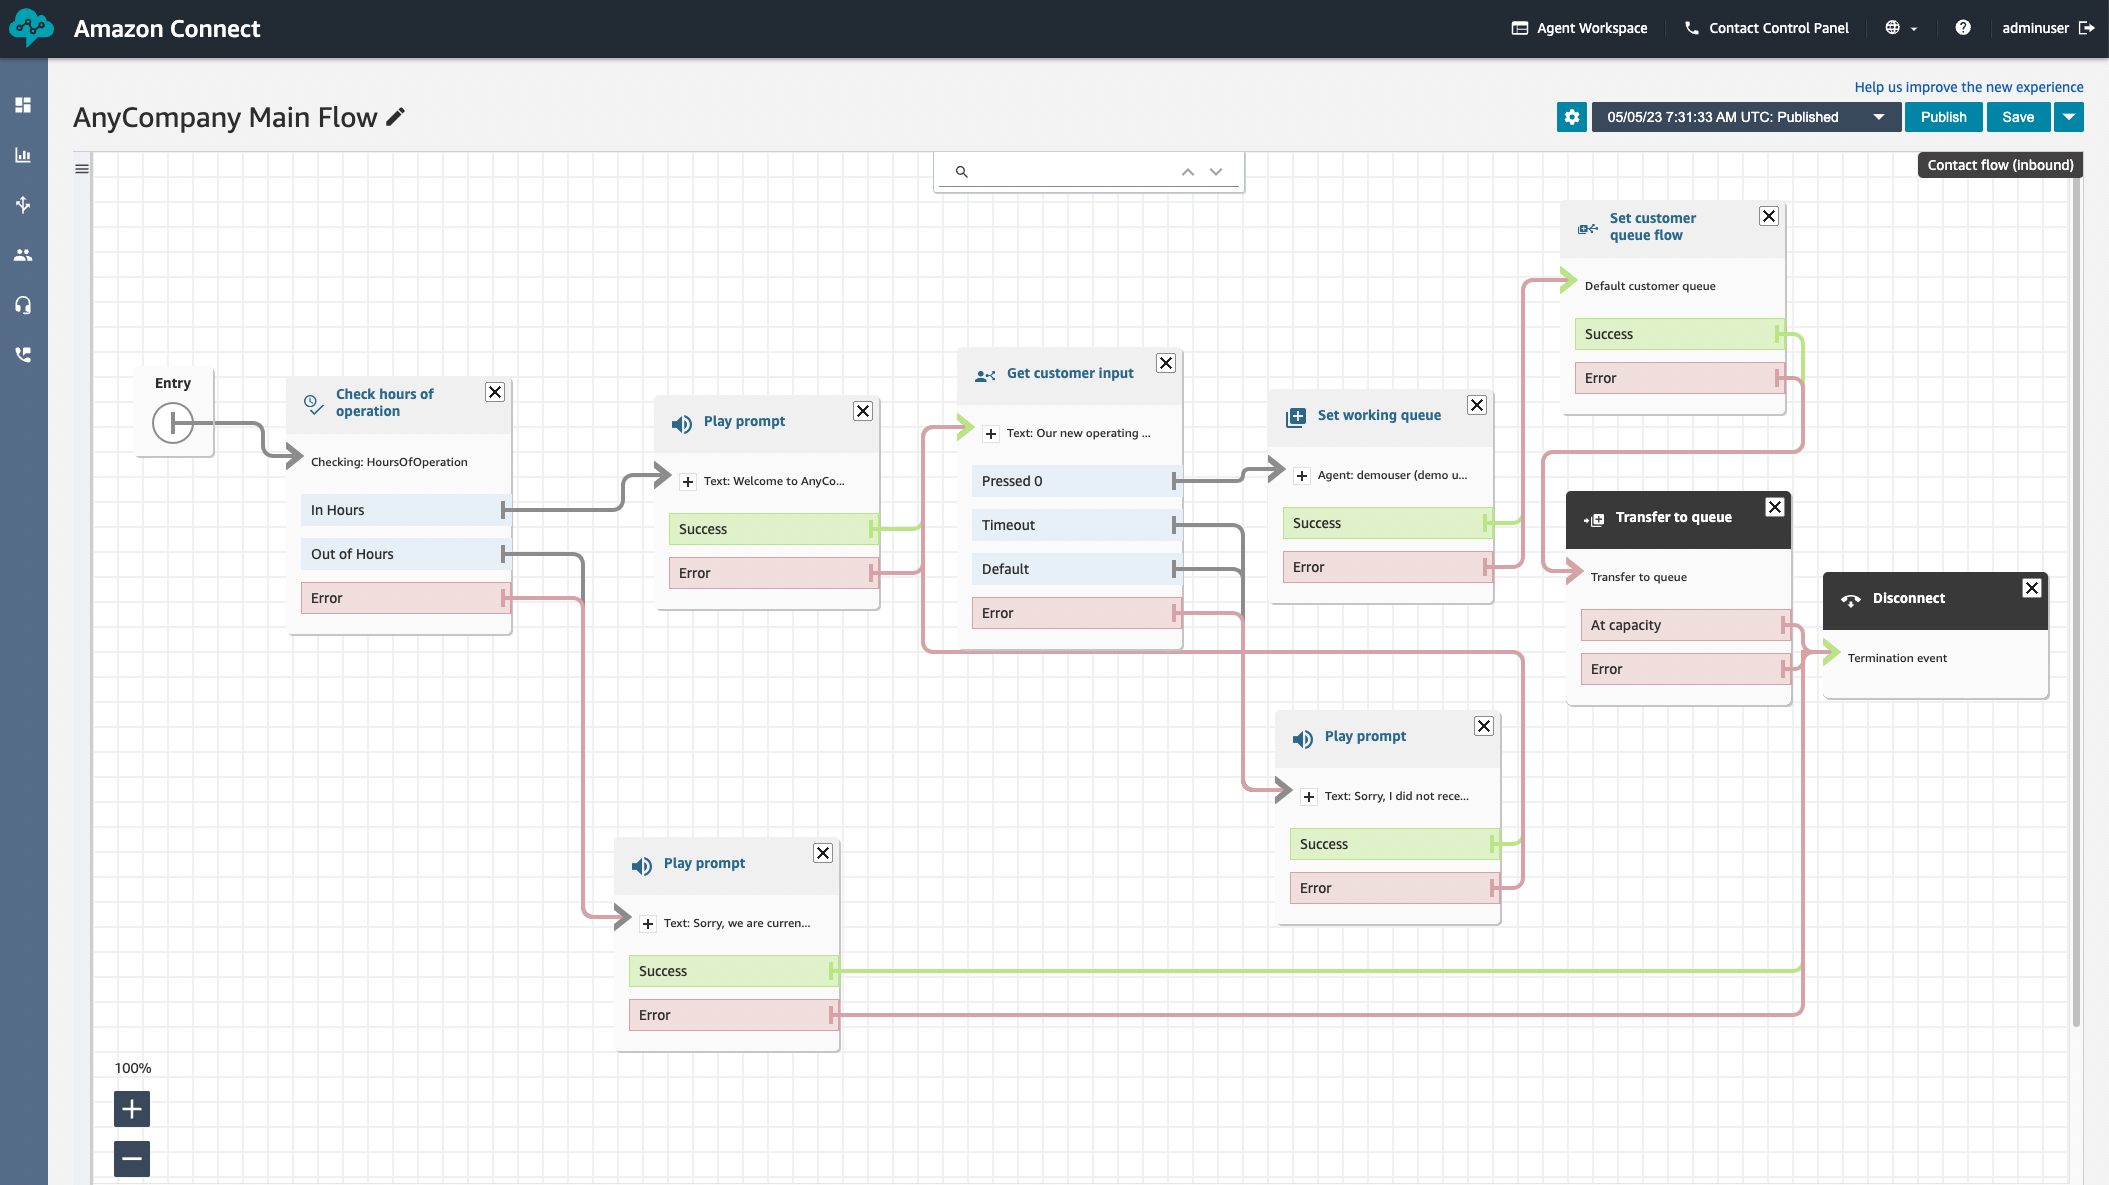
Task: Open Agent Workspace from the top bar
Action: click(1580, 28)
